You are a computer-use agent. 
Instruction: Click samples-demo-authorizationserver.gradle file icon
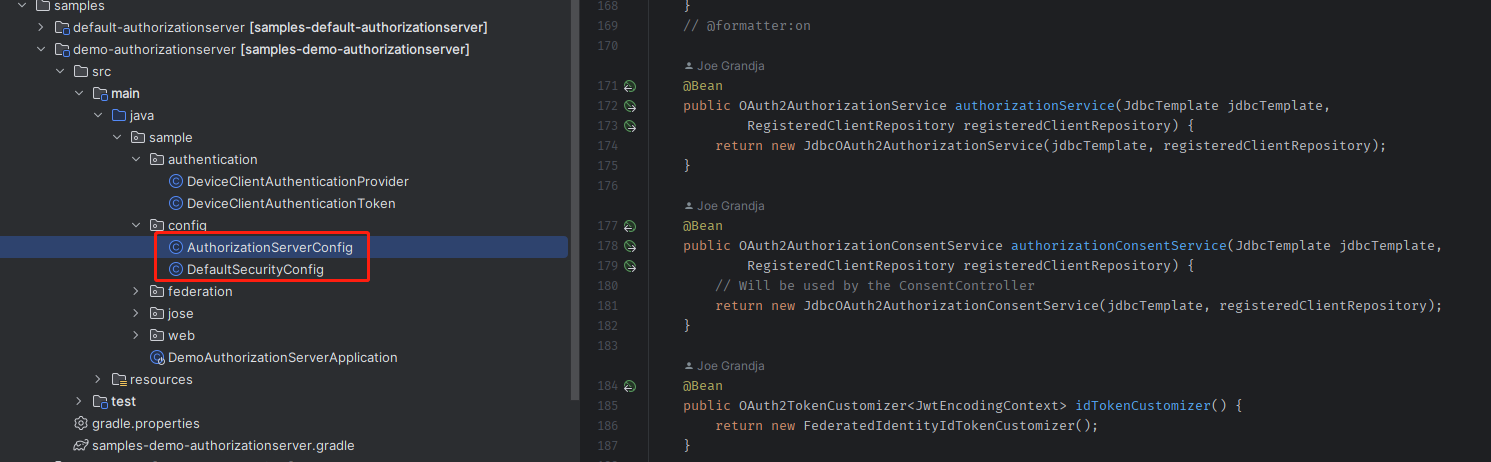click(x=81, y=445)
